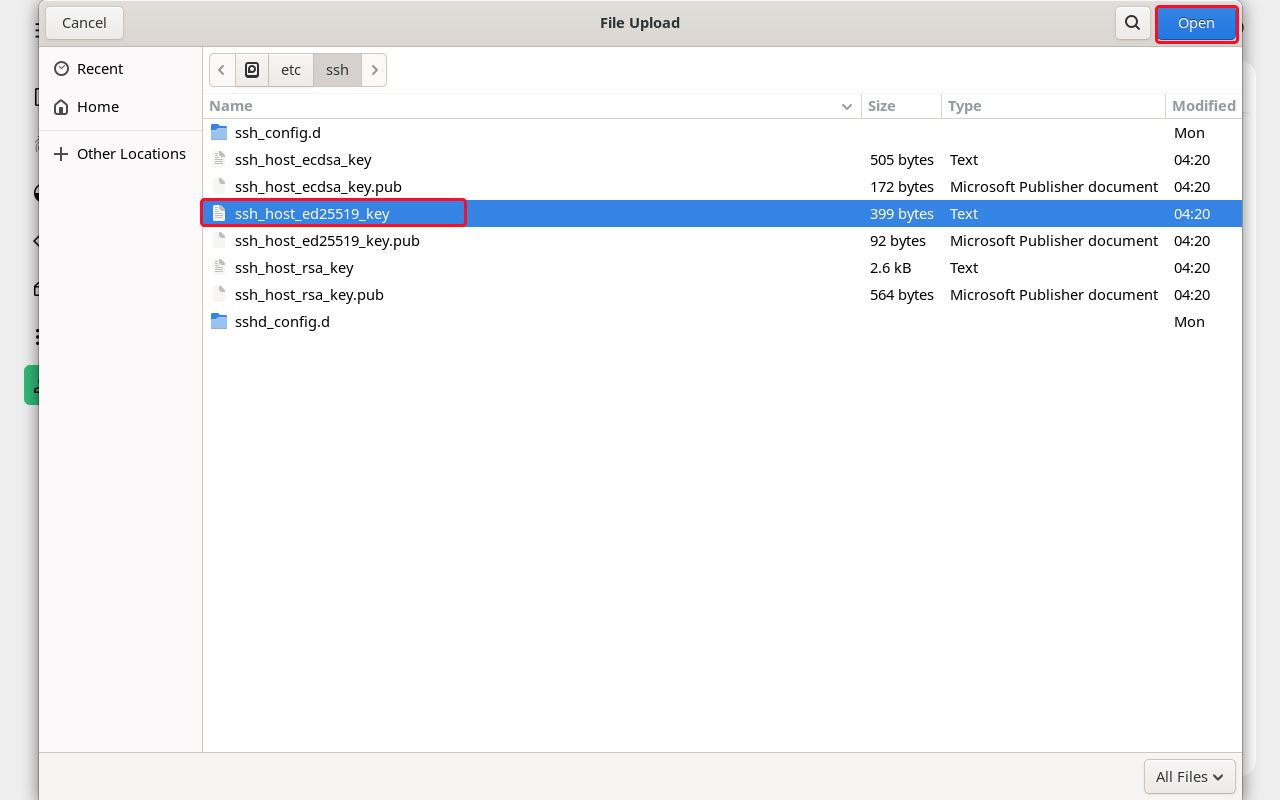Click the forward arrow in path bar
Viewport: 1280px width, 800px height.
(x=374, y=70)
